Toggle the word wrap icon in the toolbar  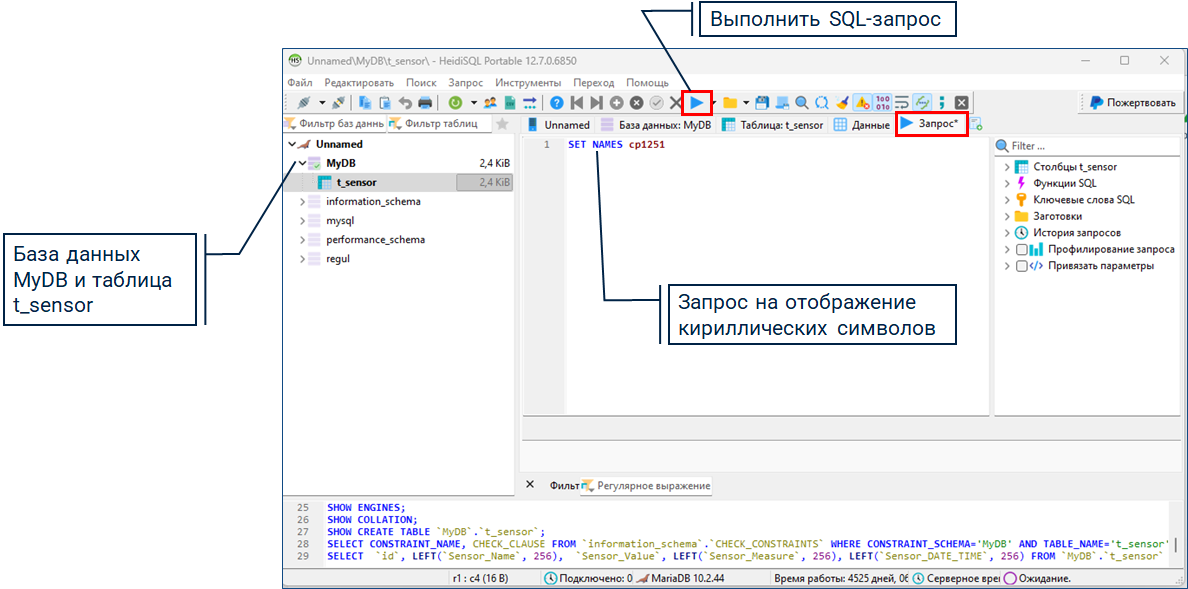click(x=901, y=102)
